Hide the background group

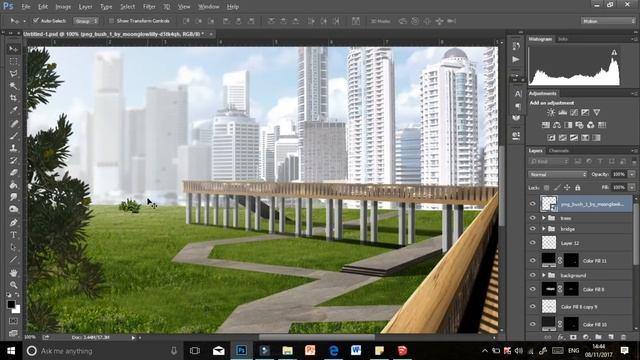pyautogui.click(x=533, y=275)
